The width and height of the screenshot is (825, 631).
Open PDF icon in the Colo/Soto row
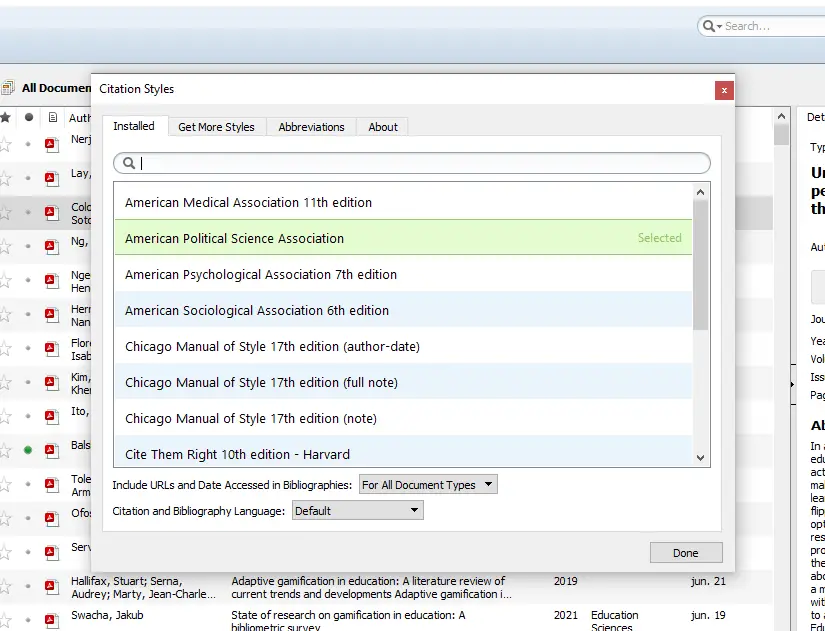pos(51,213)
